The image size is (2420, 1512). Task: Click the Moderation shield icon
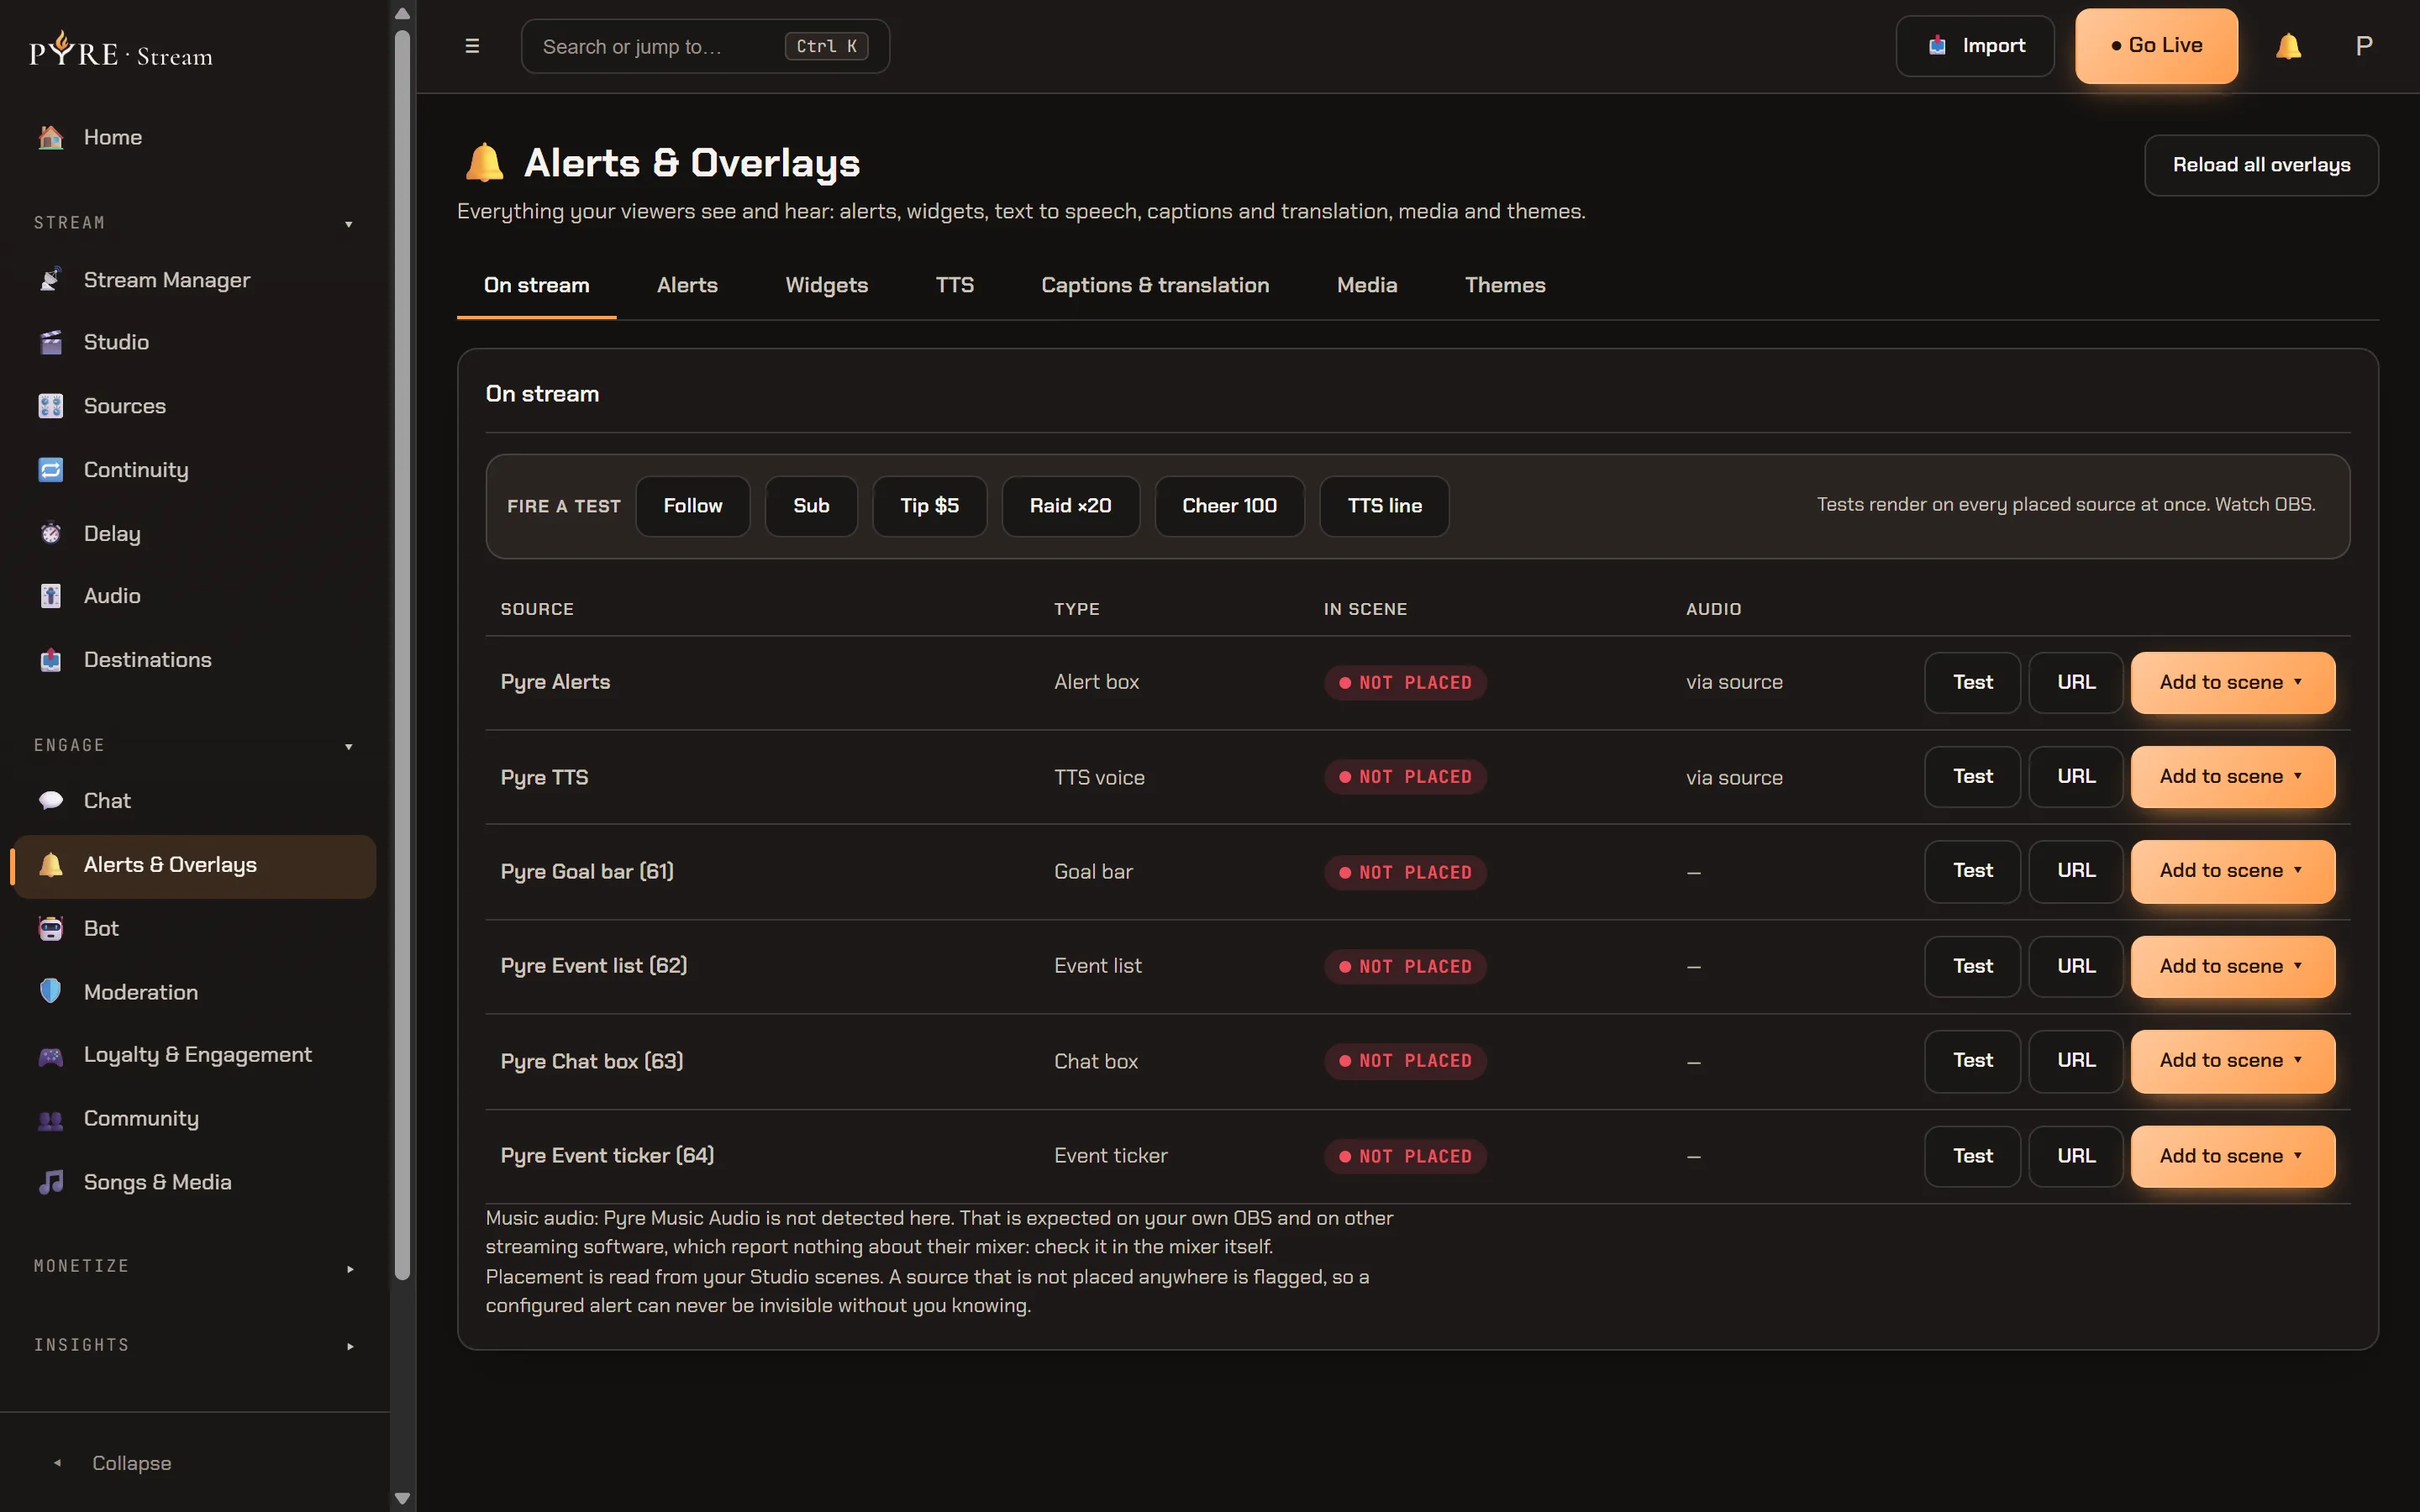point(51,991)
